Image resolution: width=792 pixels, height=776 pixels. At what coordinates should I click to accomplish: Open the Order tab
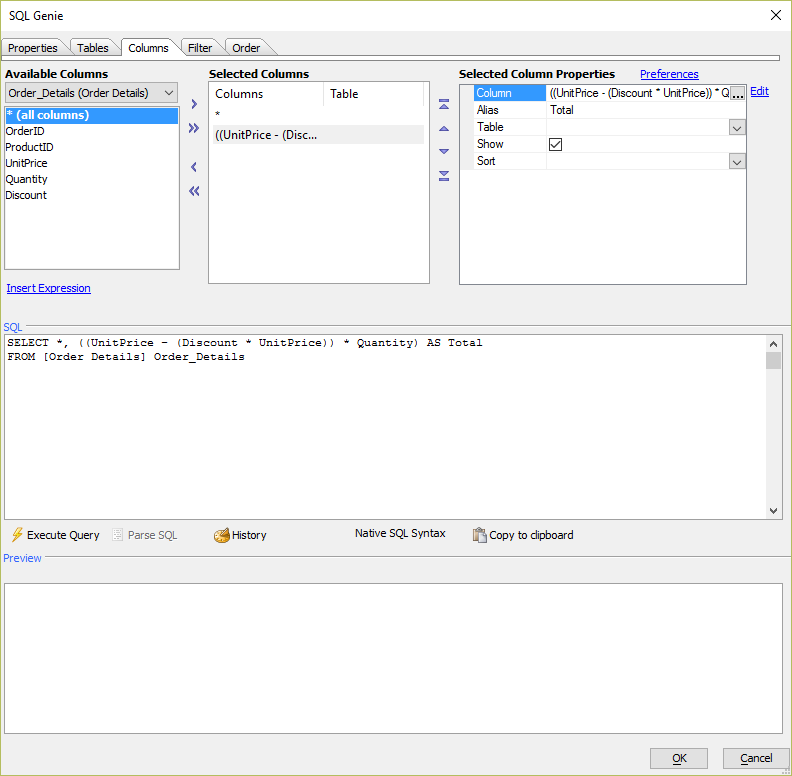[246, 48]
